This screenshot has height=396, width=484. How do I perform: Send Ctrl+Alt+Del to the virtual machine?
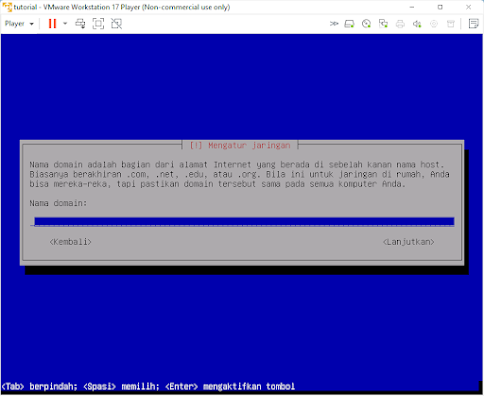point(80,24)
